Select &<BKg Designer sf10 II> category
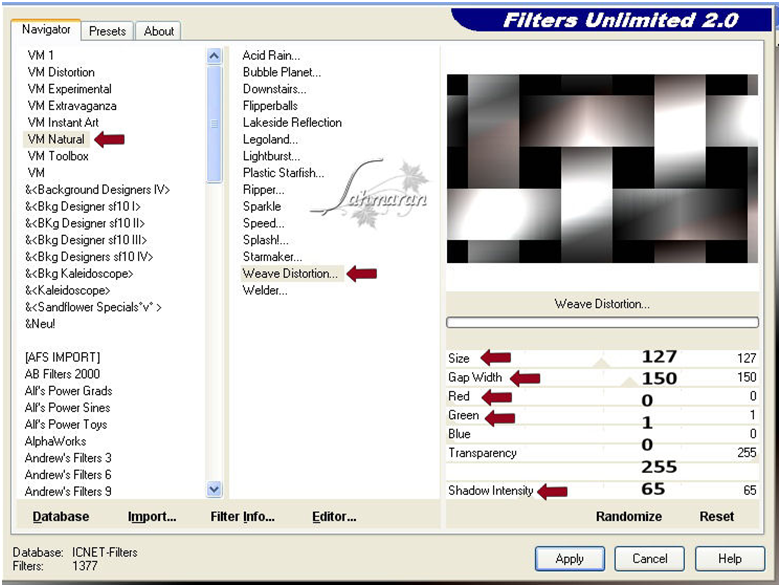Viewport: 781px width, 587px height. (x=85, y=223)
